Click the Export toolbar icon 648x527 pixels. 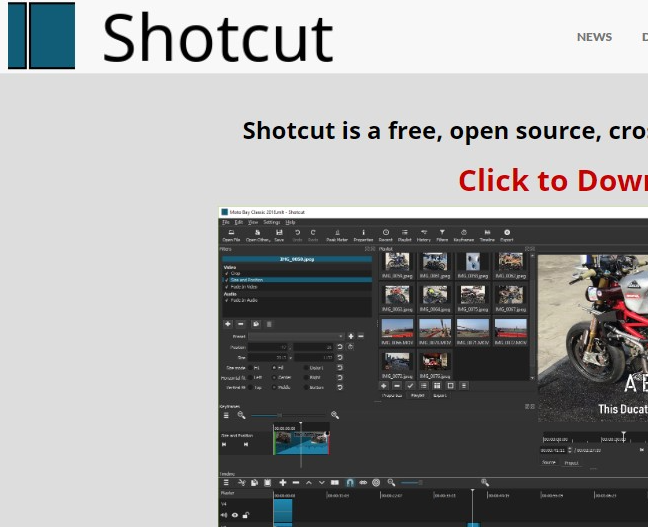click(507, 235)
